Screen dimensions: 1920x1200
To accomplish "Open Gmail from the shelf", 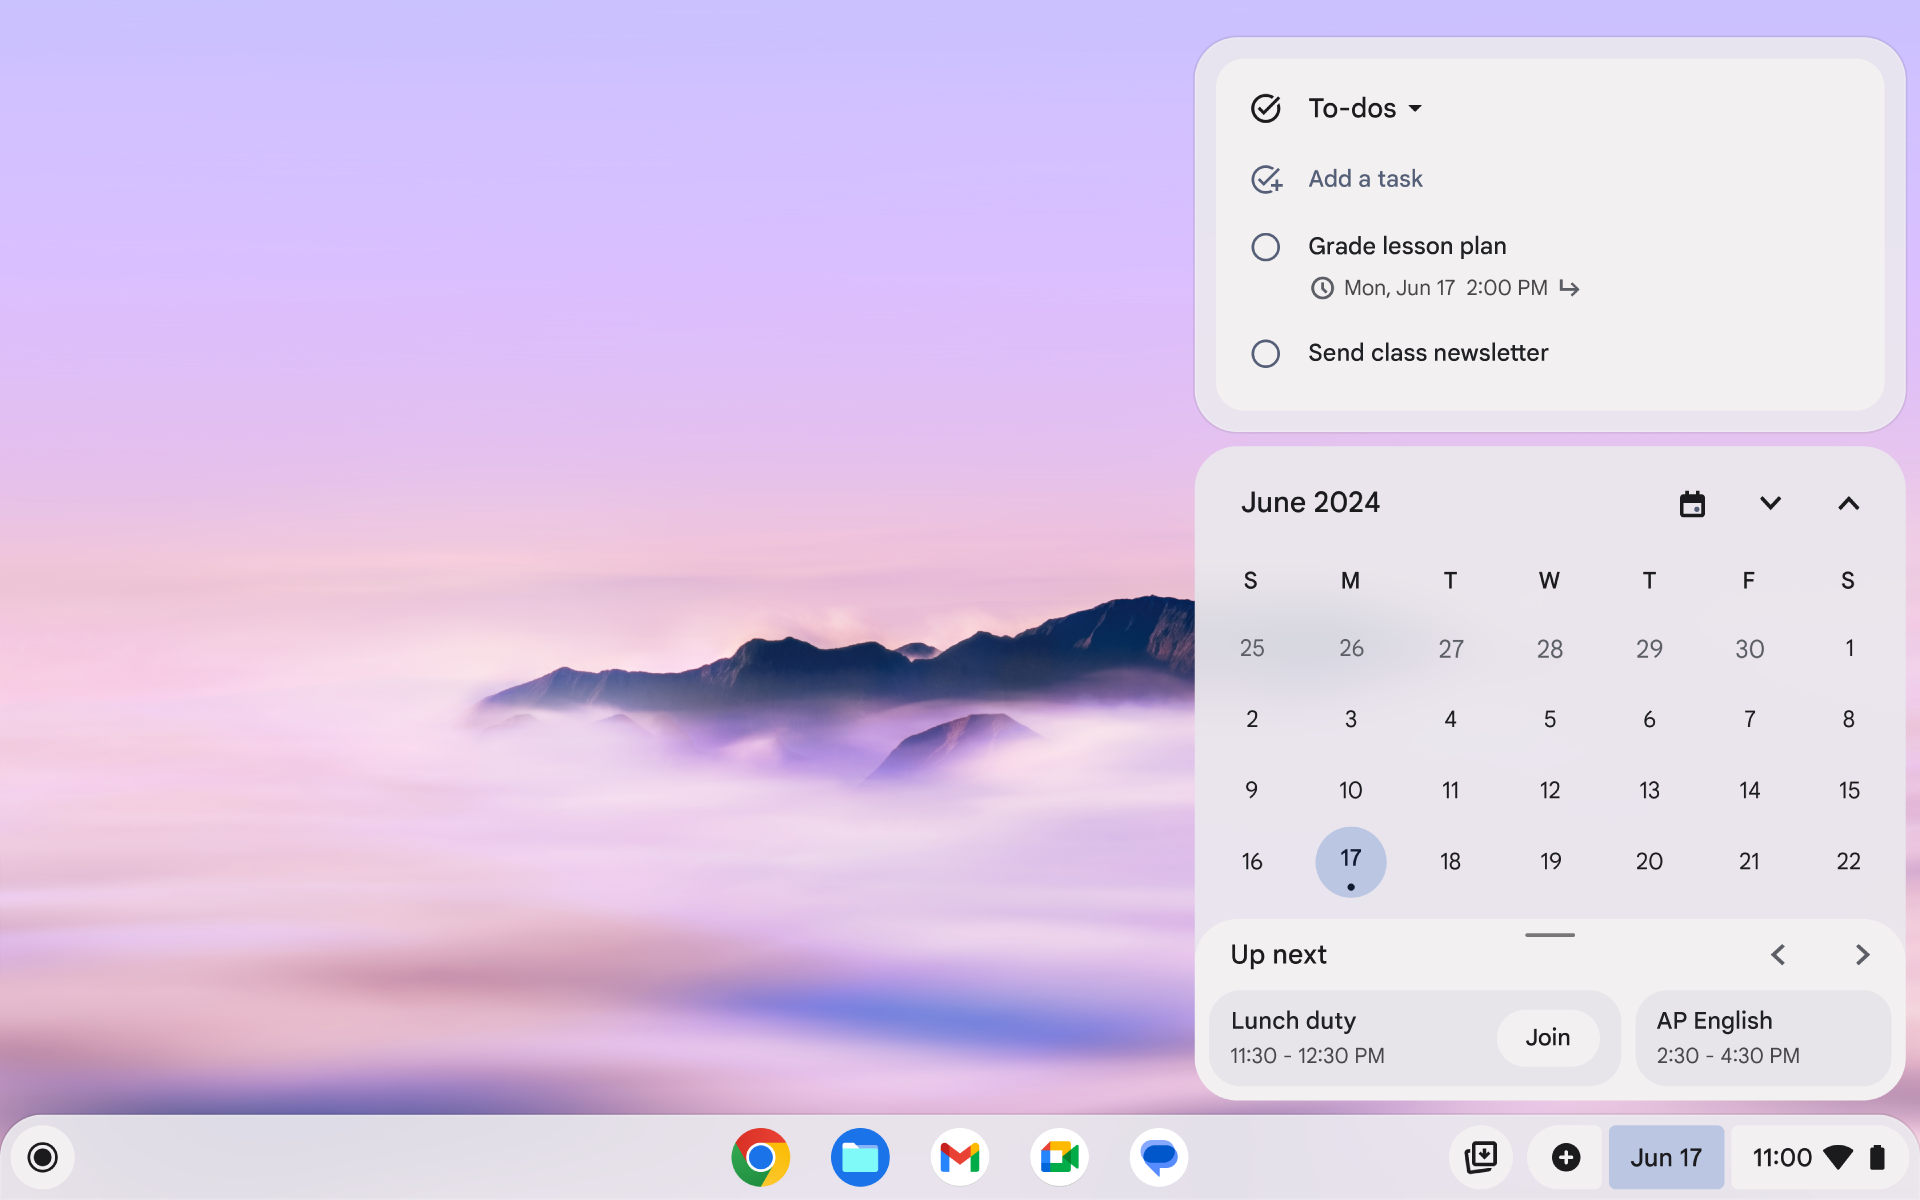I will (x=959, y=1157).
